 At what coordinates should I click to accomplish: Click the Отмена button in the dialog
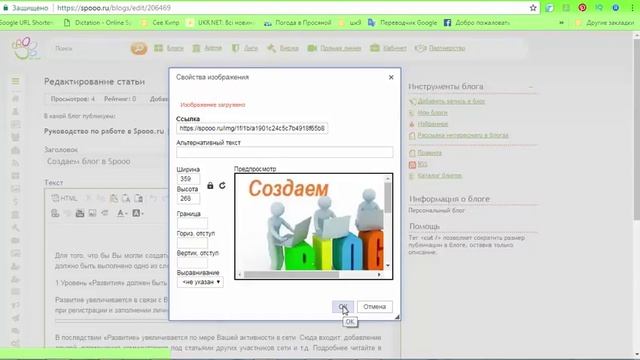pyautogui.click(x=375, y=307)
